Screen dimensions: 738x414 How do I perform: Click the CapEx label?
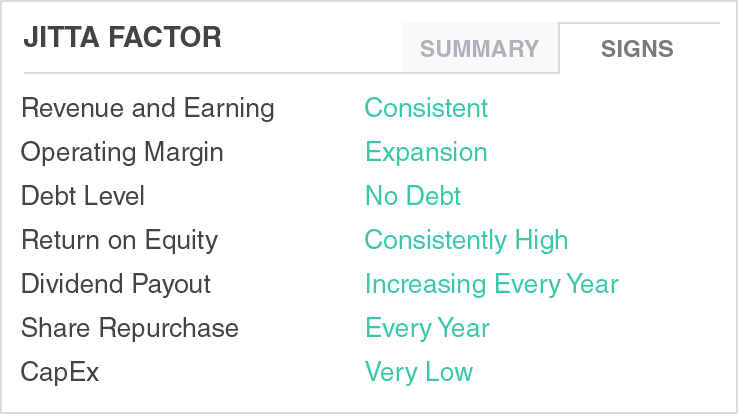pyautogui.click(x=60, y=372)
